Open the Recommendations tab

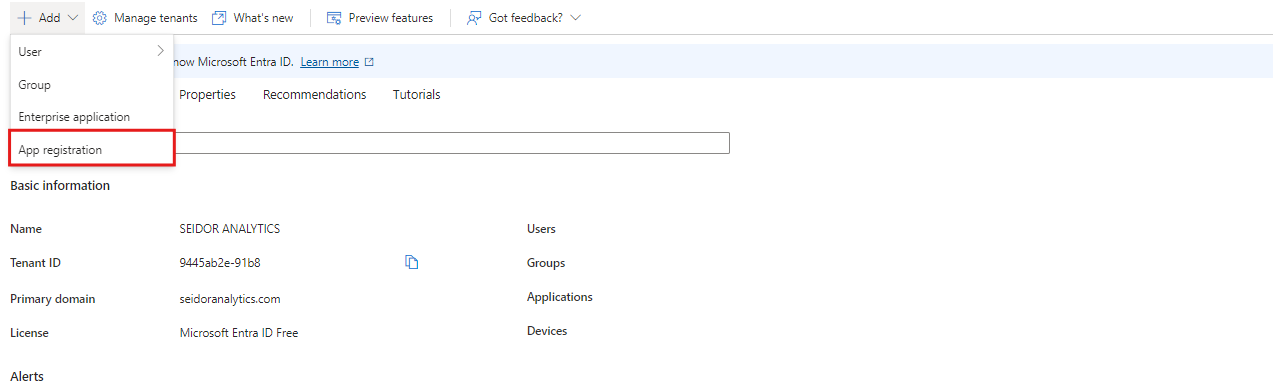point(314,94)
